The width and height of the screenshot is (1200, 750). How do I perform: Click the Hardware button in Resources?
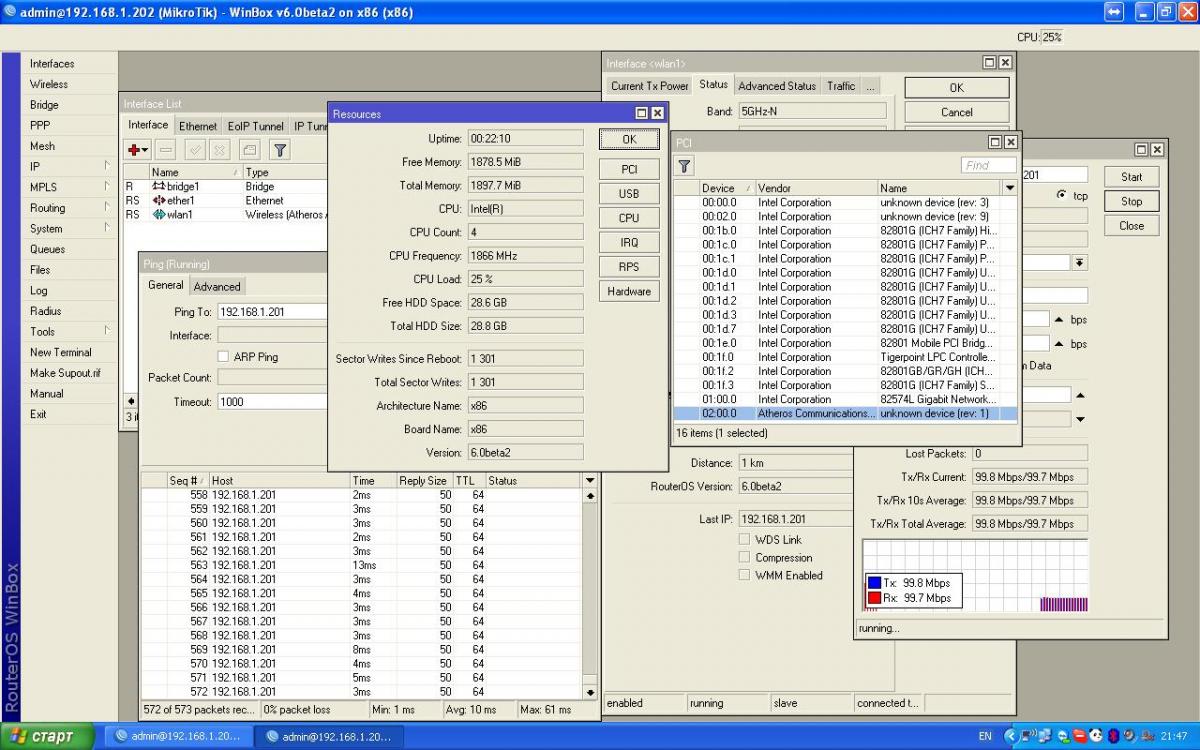pos(628,291)
